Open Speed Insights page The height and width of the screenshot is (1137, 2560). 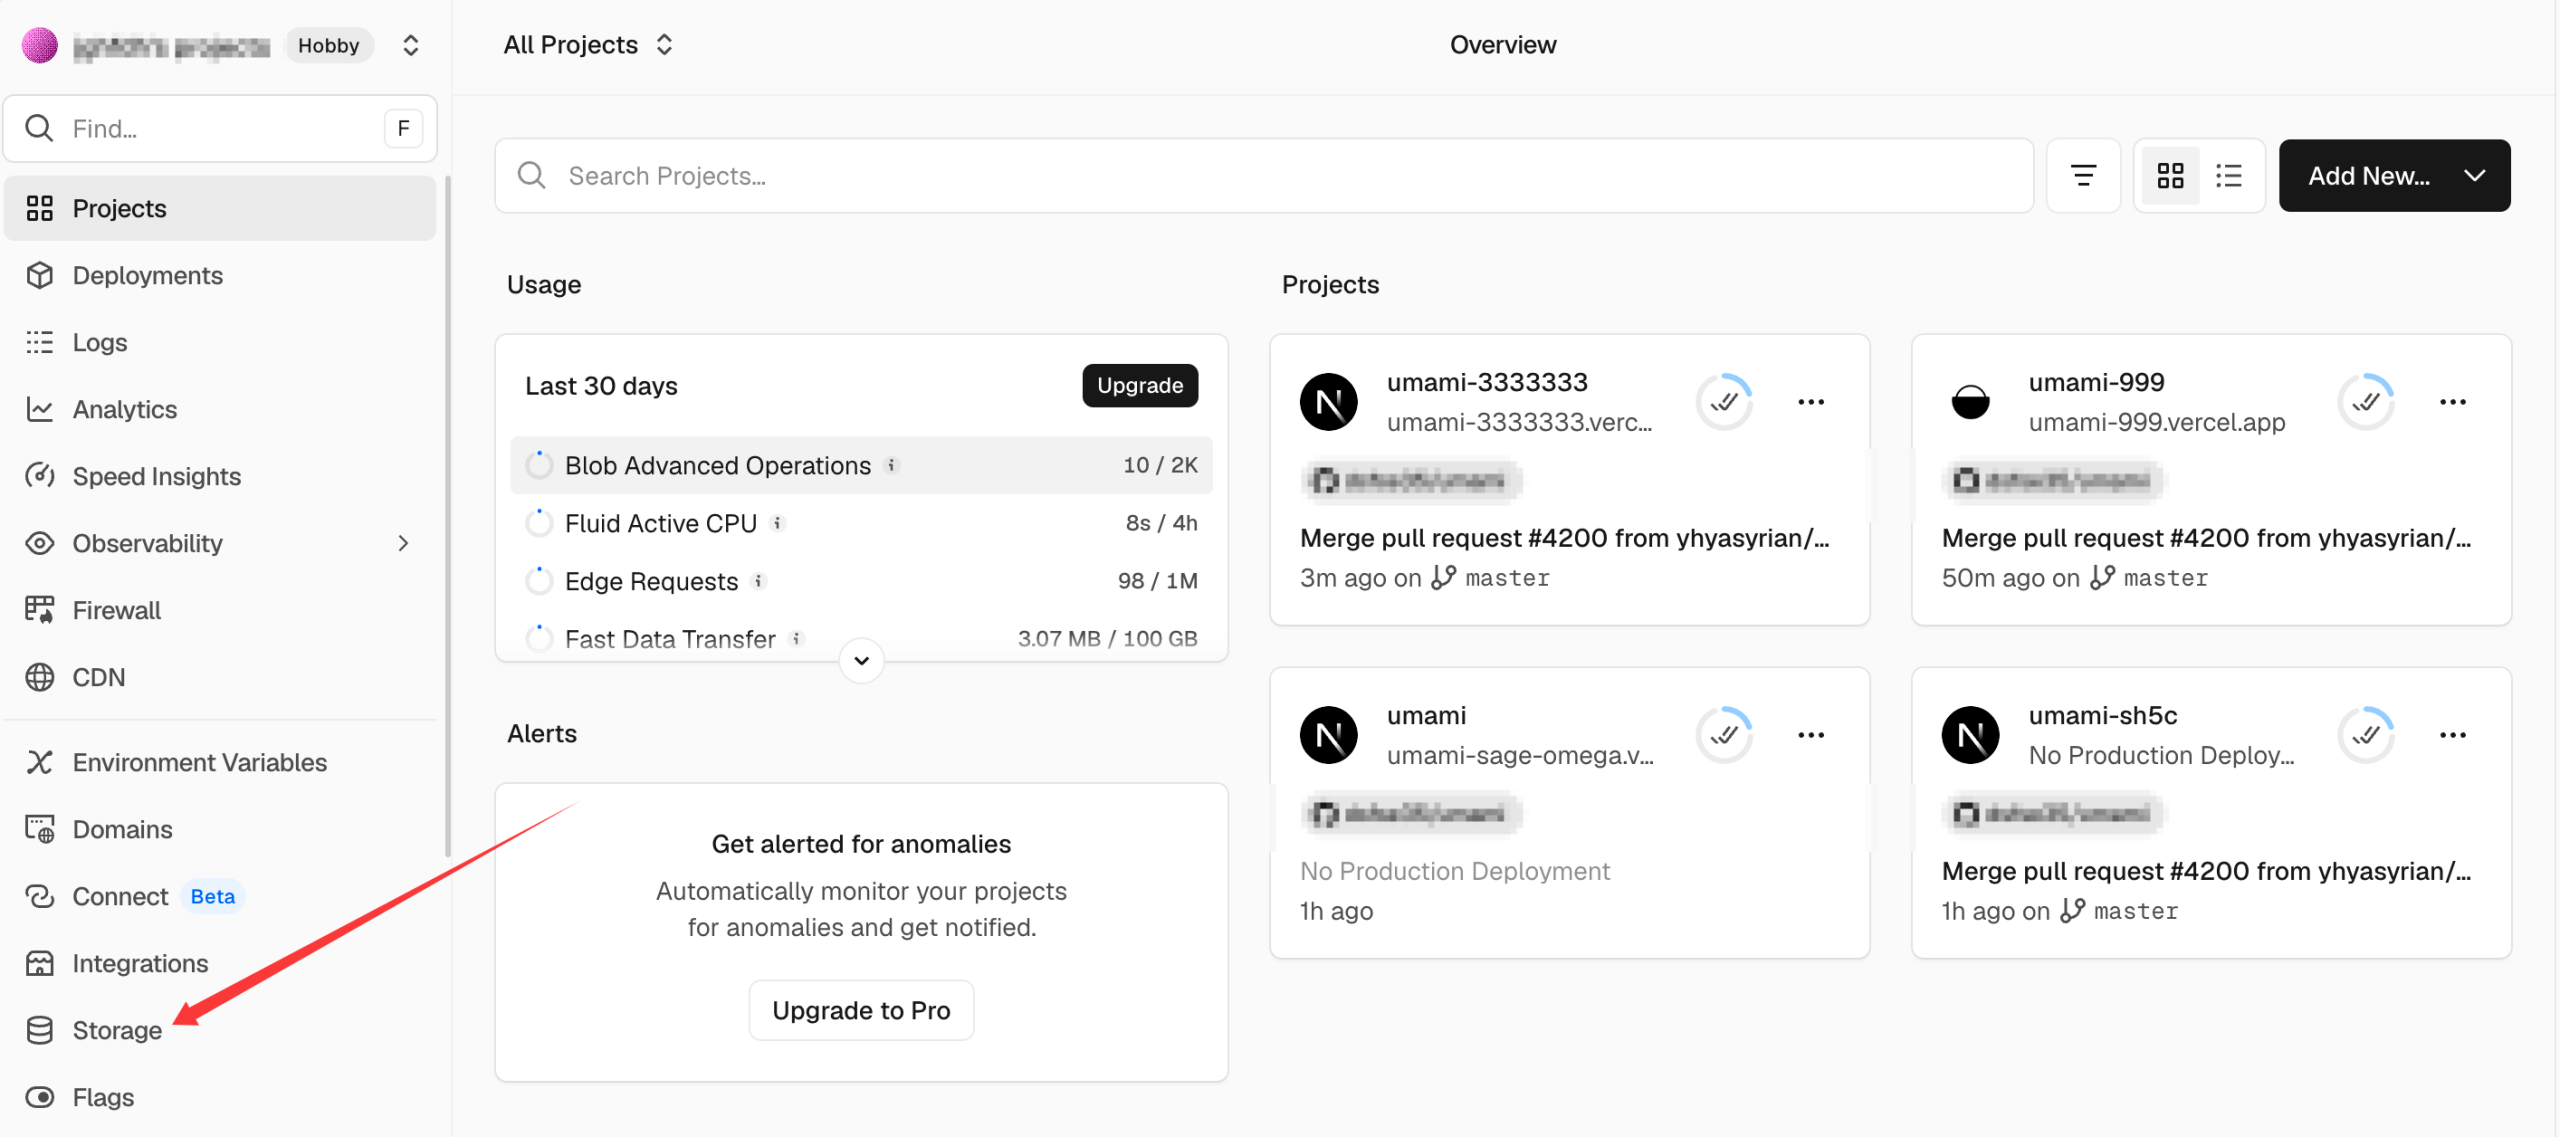pos(220,476)
